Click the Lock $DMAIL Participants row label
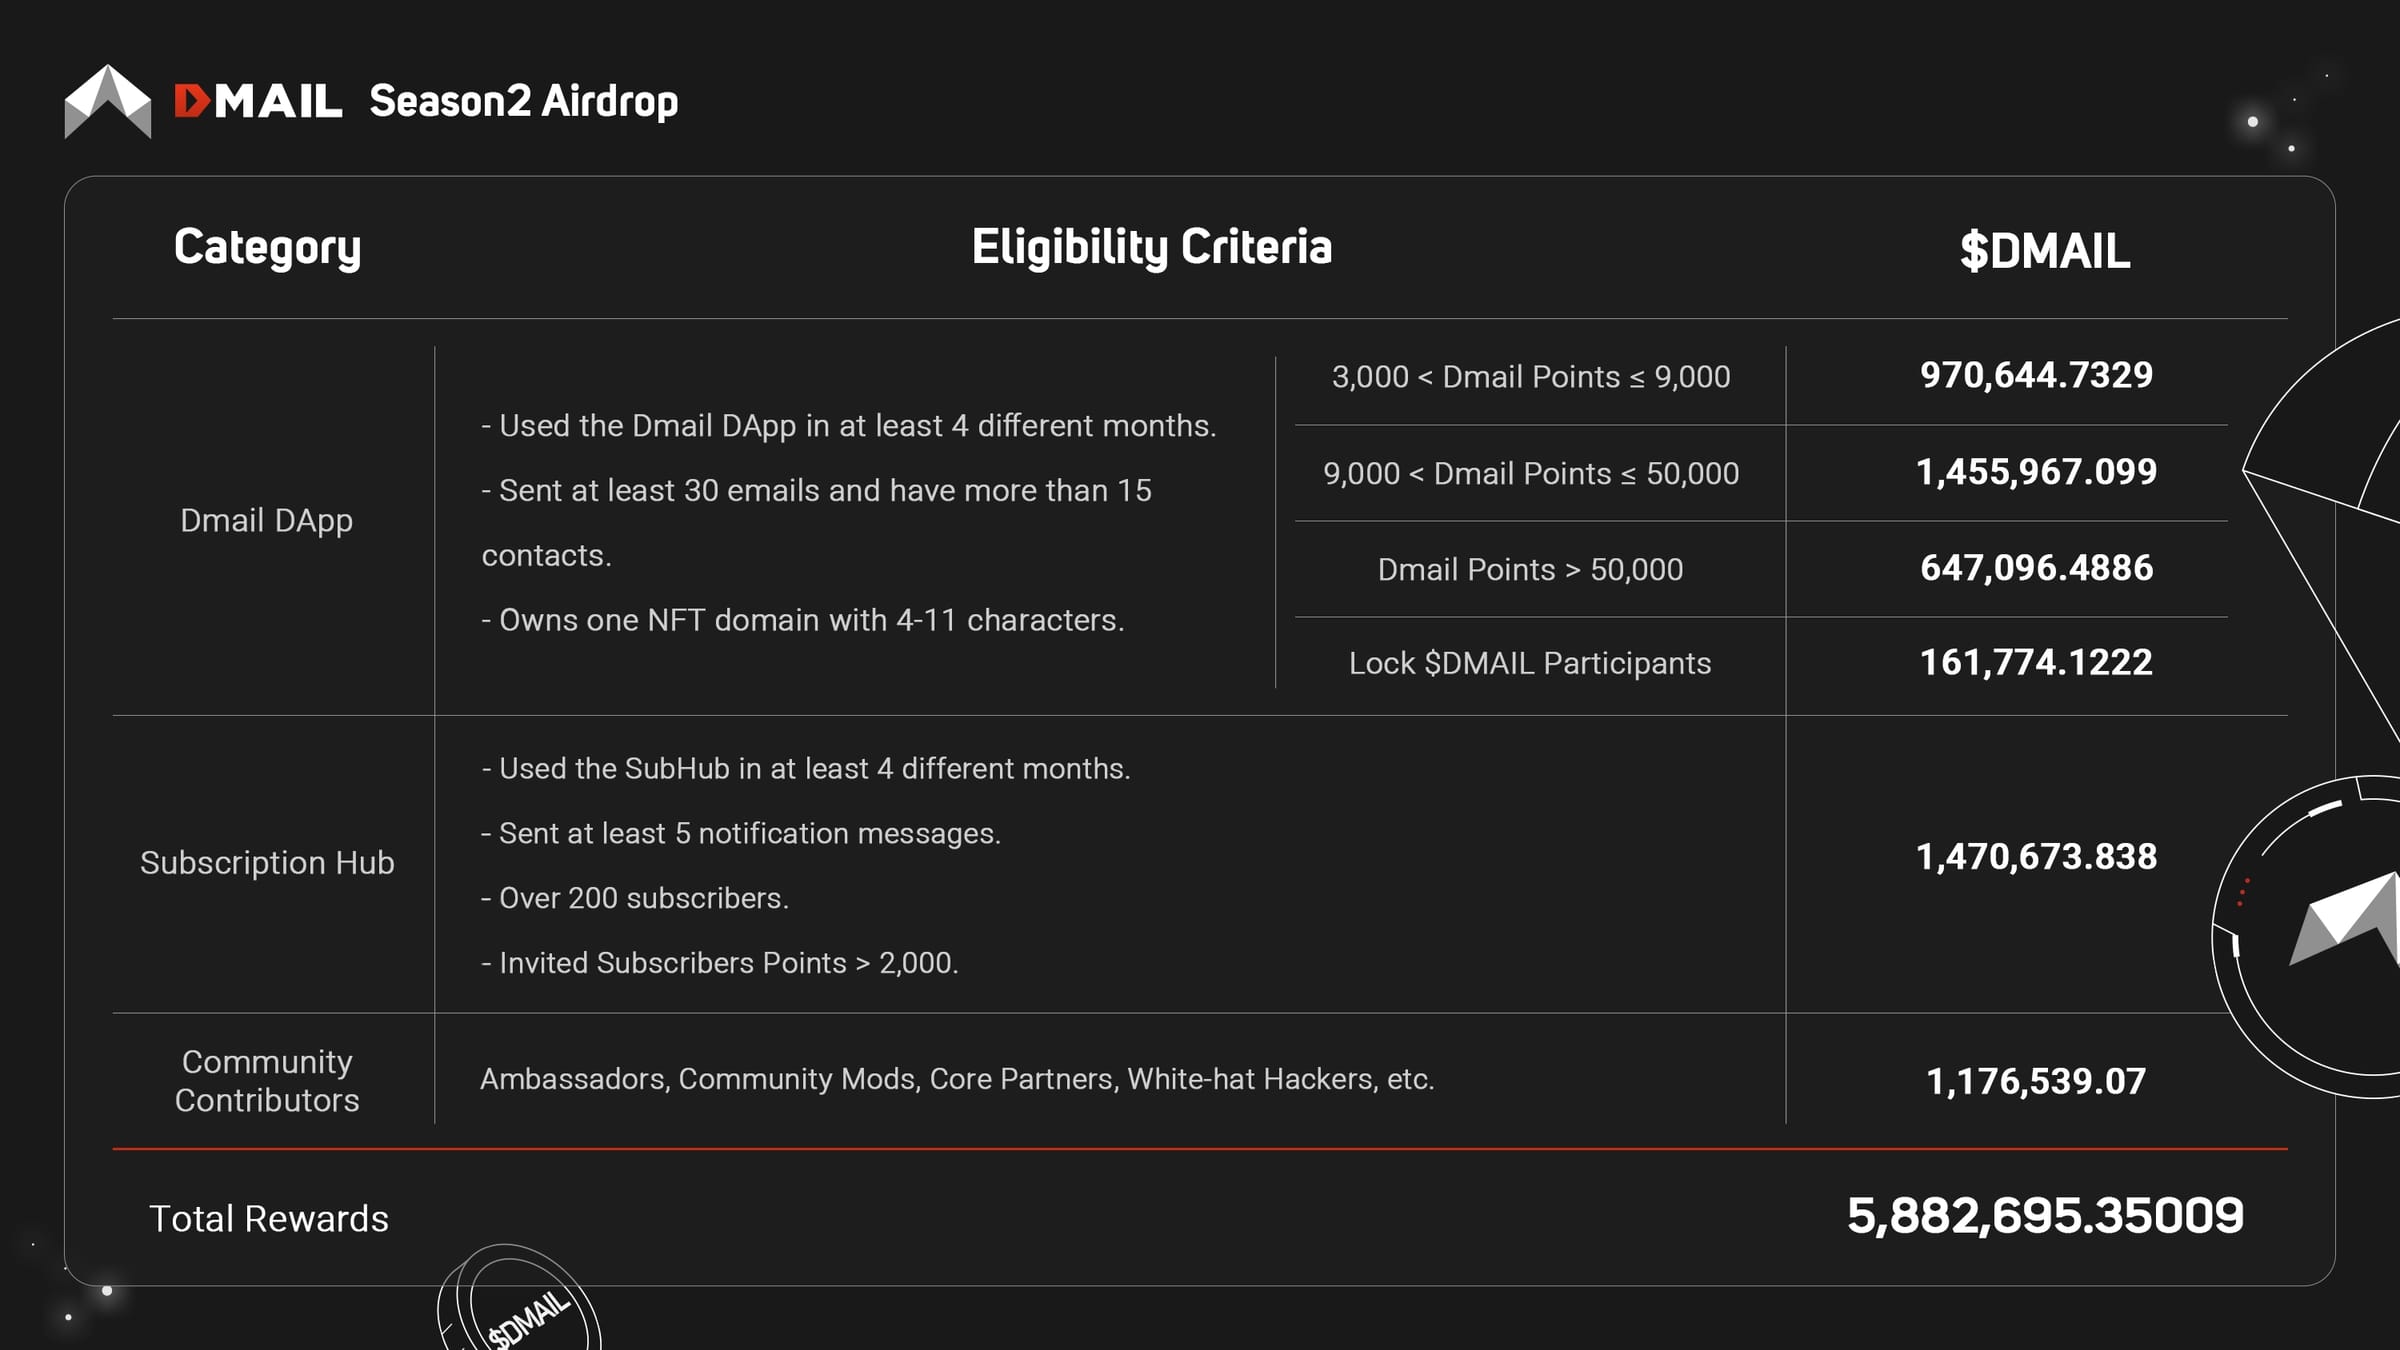Screen dimensions: 2400x1350 point(1530,663)
